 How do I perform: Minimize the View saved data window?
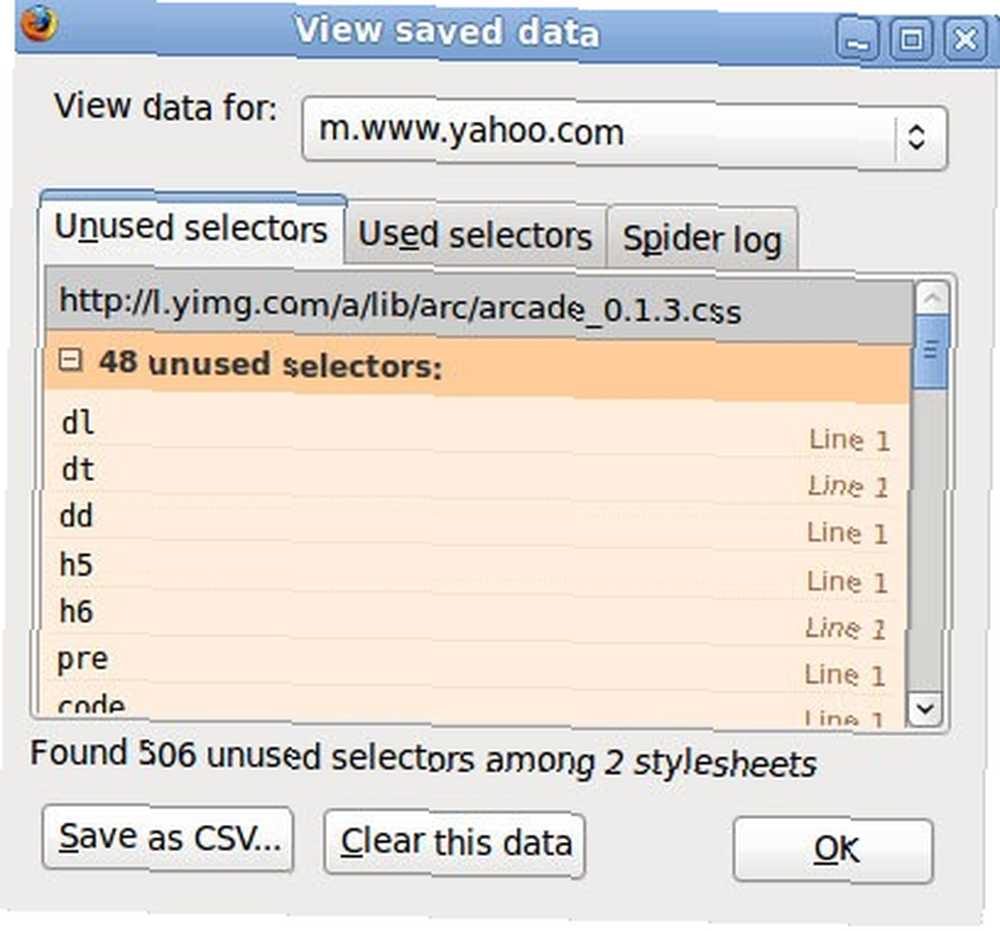tap(857, 40)
